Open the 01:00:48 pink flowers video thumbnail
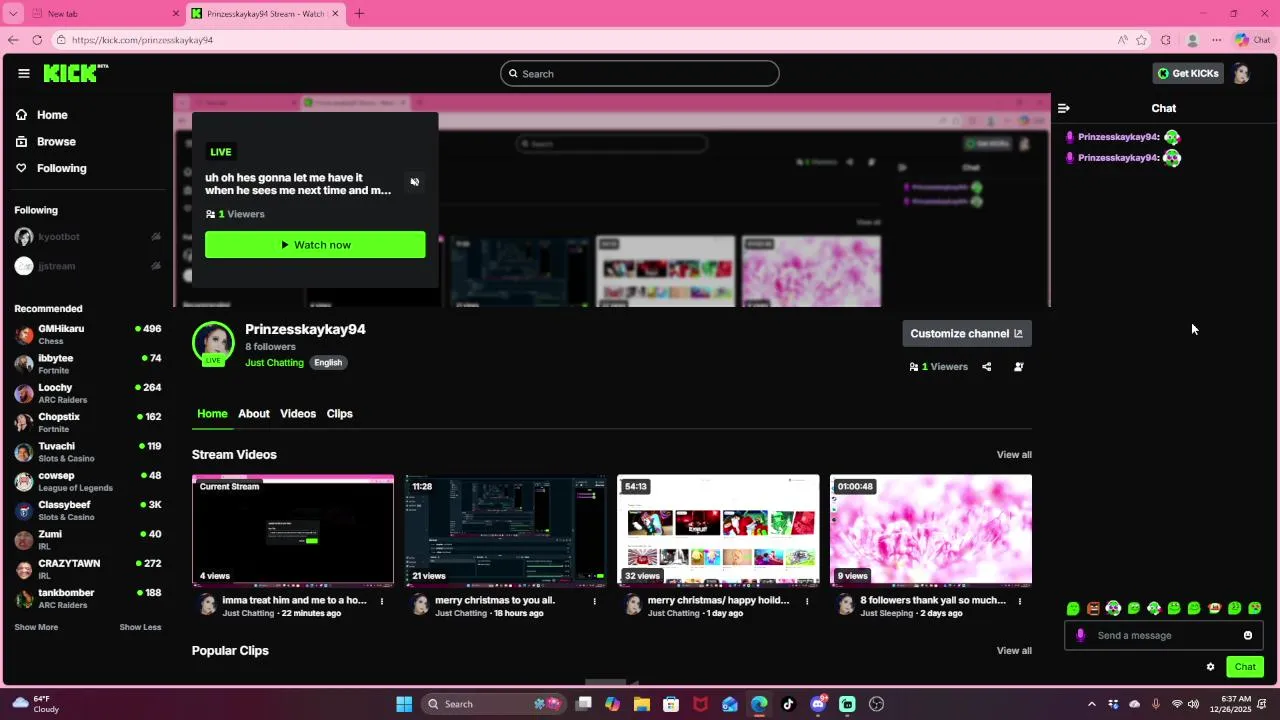The width and height of the screenshot is (1280, 720). point(931,530)
